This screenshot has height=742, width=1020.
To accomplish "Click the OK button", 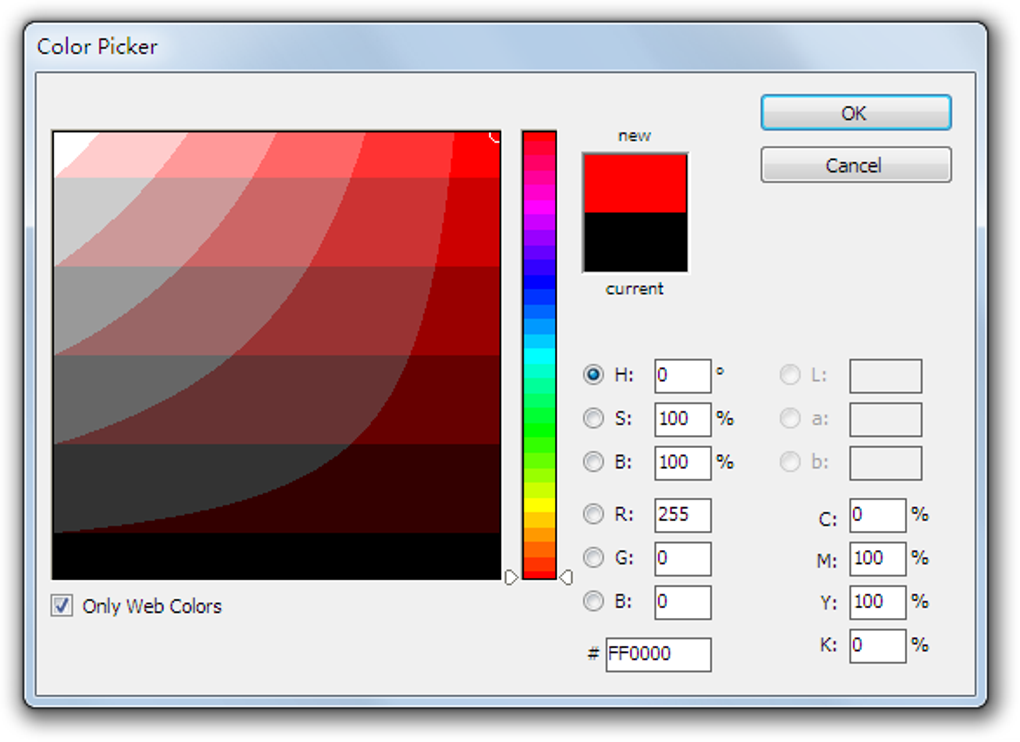I will tap(855, 113).
